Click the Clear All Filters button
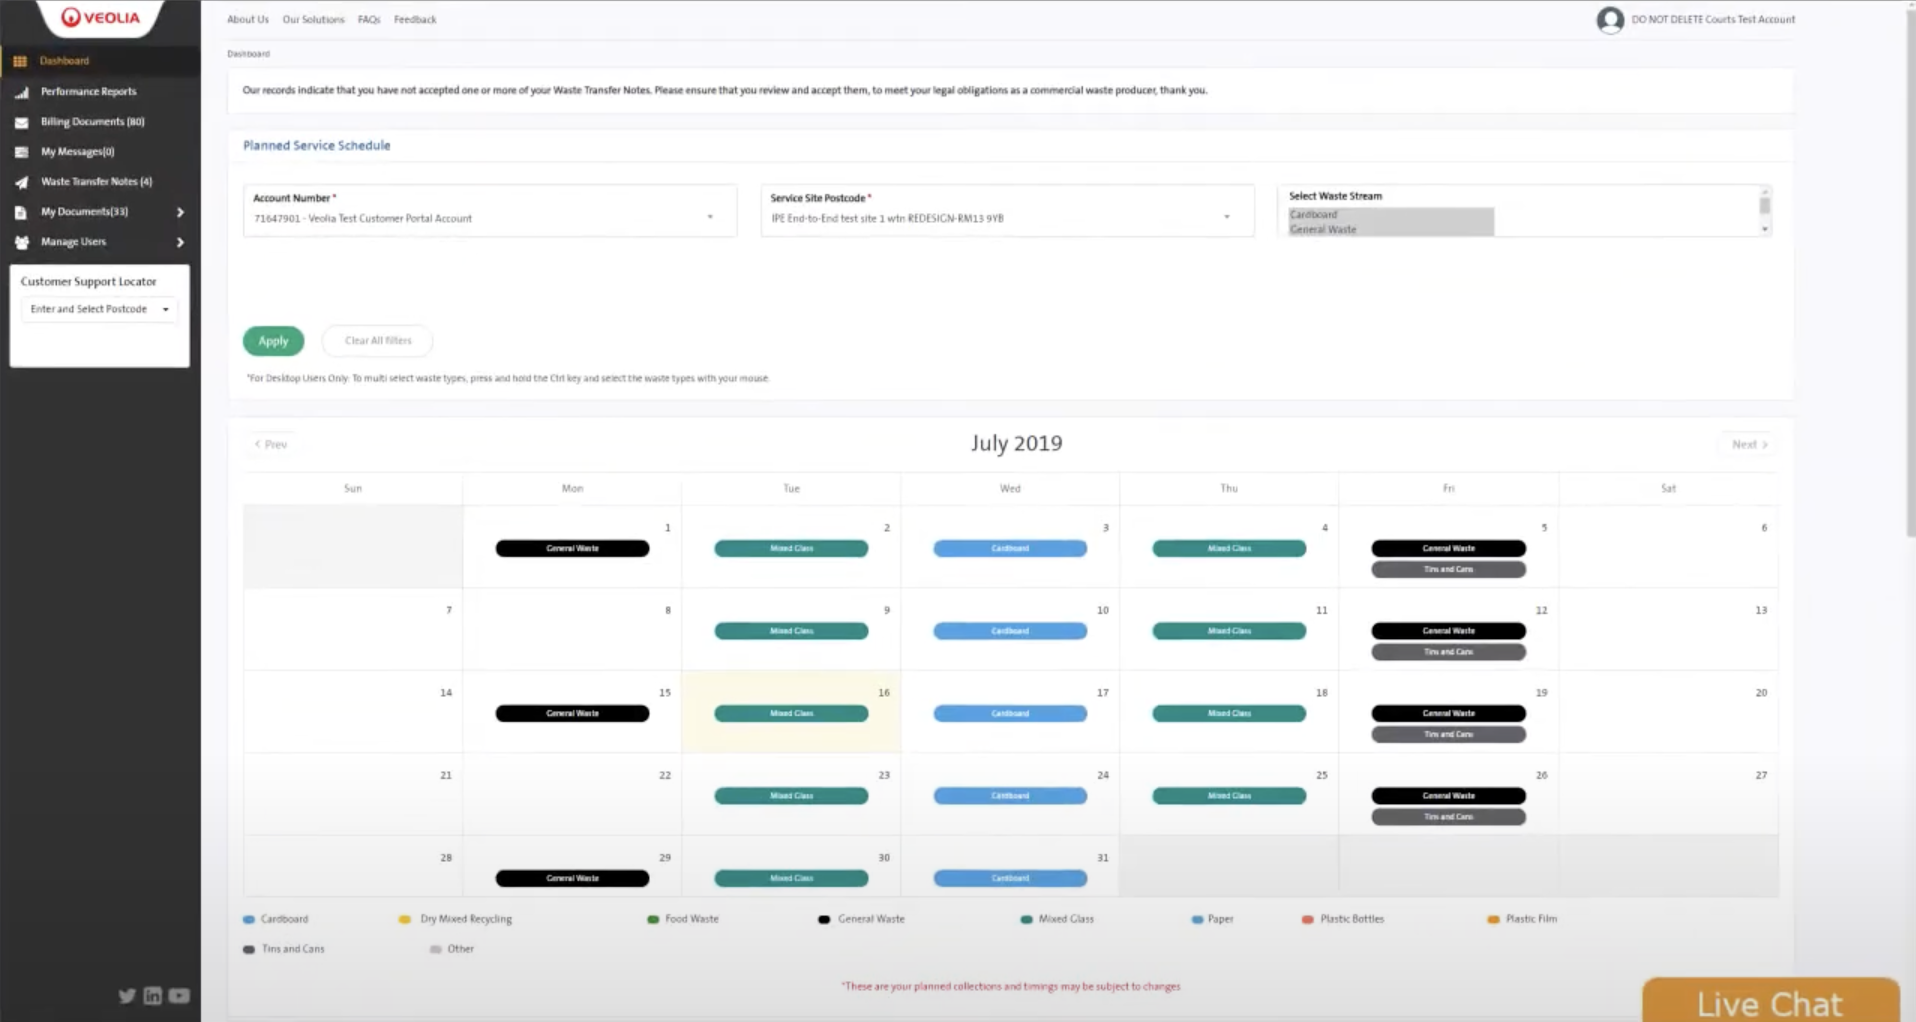This screenshot has height=1022, width=1916. coord(378,341)
